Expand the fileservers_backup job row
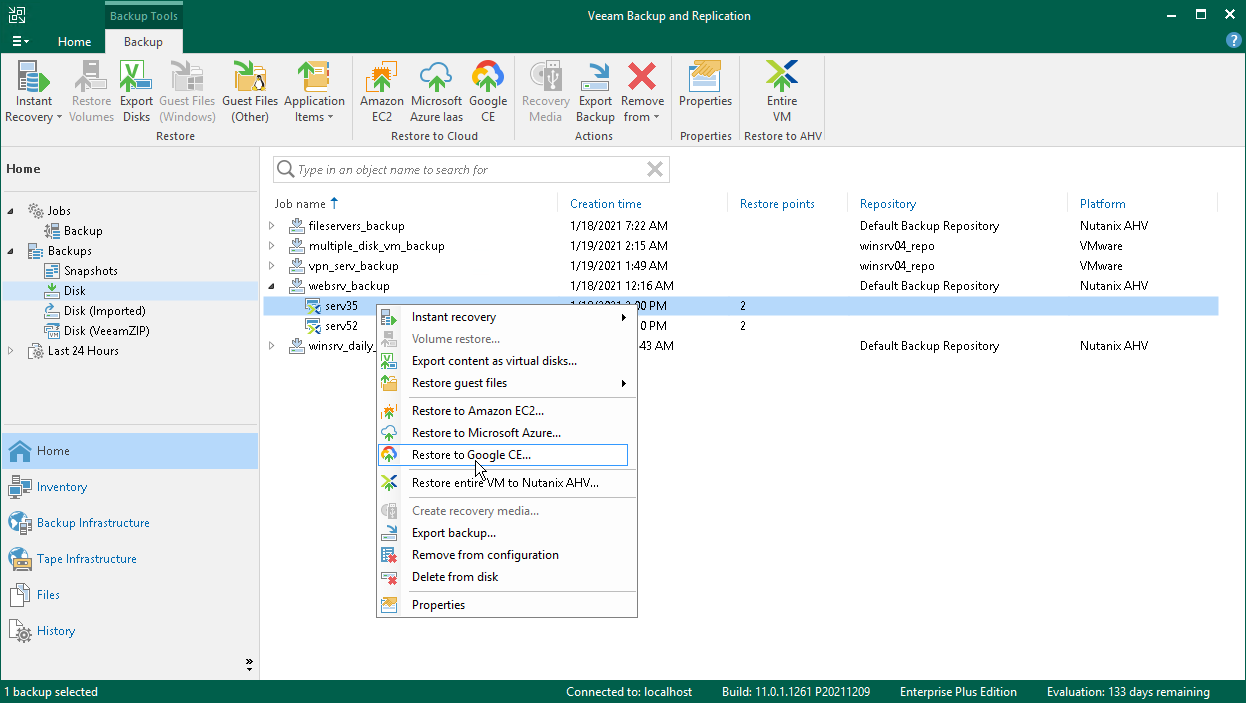Screen dimensions: 1246x703 click(x=271, y=226)
